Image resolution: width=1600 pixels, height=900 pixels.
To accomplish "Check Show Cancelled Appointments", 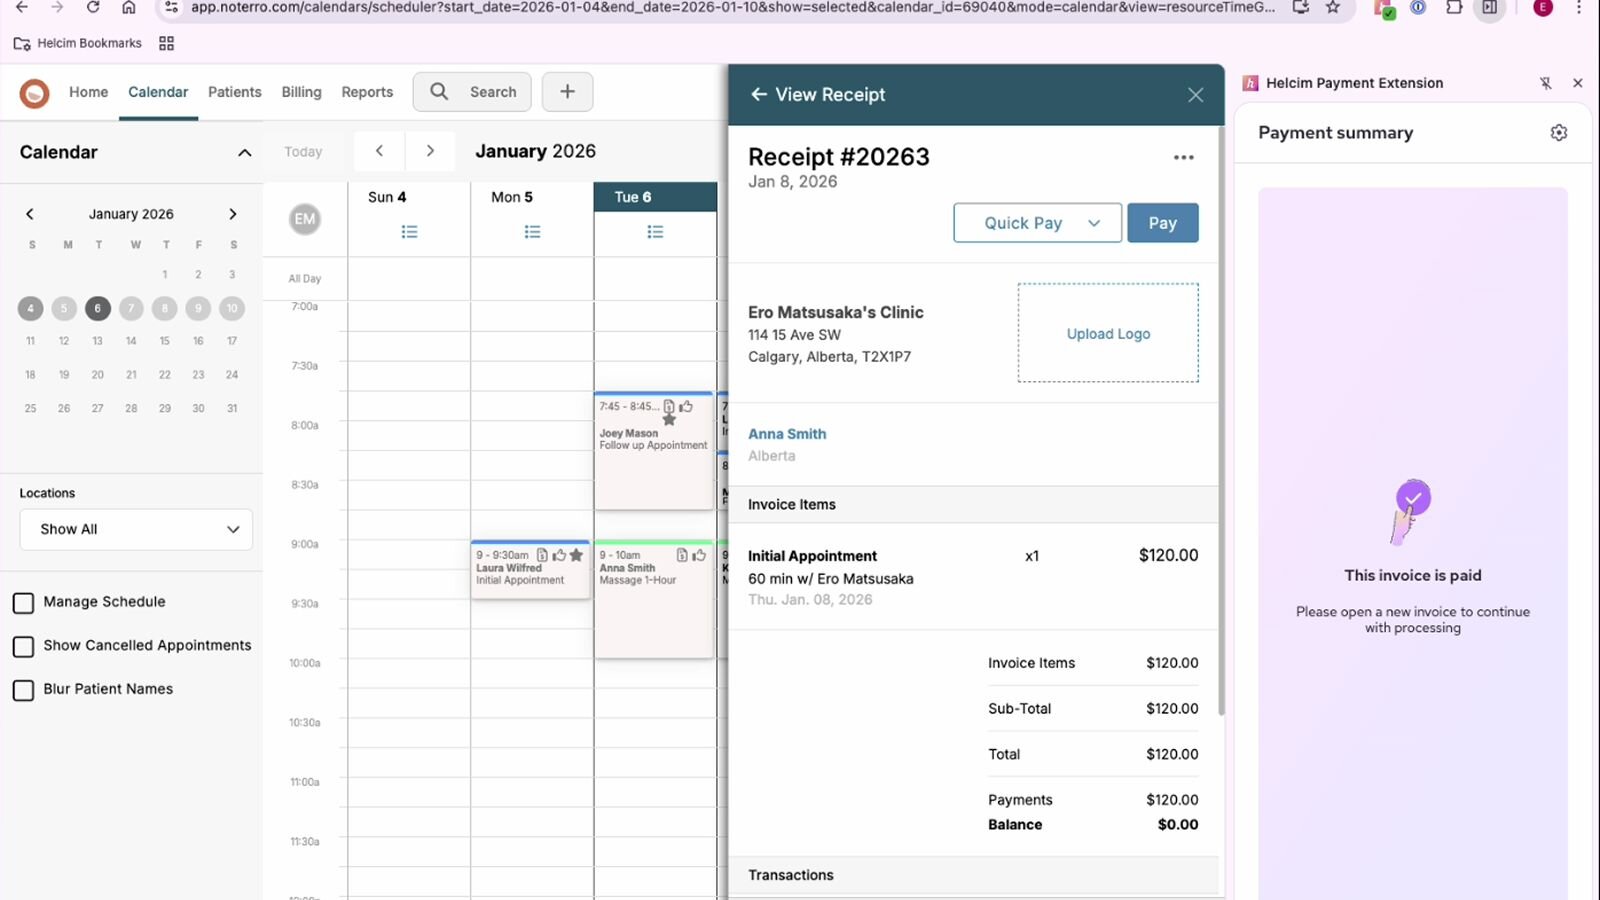I will tap(24, 647).
